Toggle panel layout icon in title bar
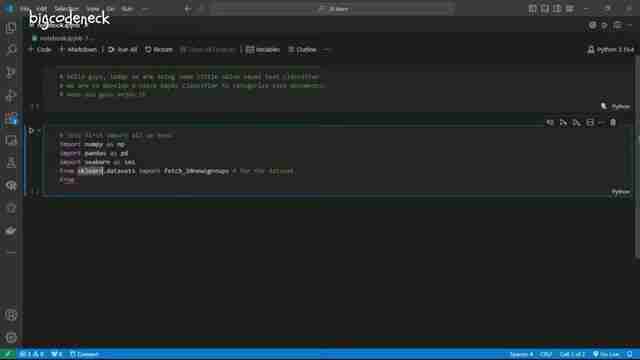 (544, 9)
